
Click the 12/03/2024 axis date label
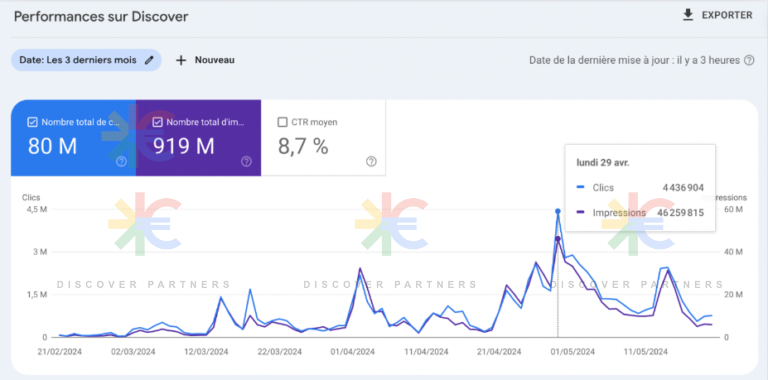click(x=206, y=352)
